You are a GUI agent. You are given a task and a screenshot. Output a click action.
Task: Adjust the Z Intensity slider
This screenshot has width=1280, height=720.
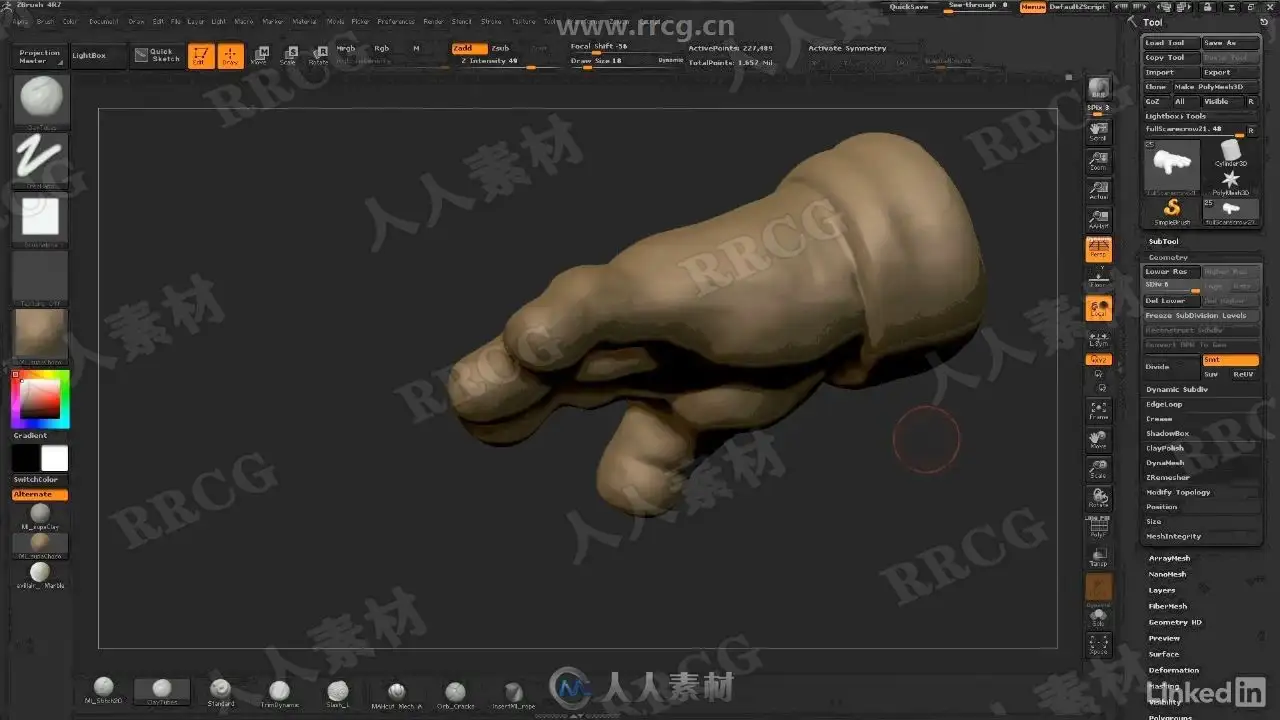point(506,62)
